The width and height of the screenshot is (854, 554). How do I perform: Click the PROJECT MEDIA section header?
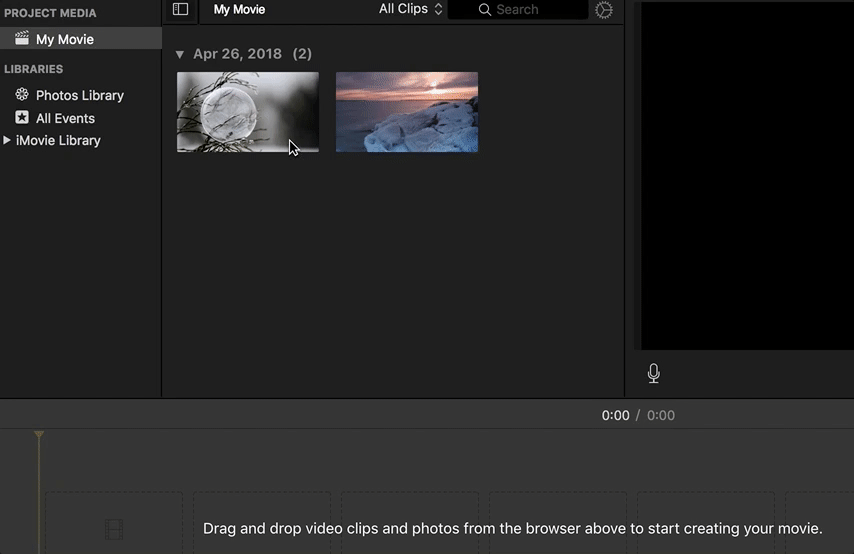pos(50,13)
